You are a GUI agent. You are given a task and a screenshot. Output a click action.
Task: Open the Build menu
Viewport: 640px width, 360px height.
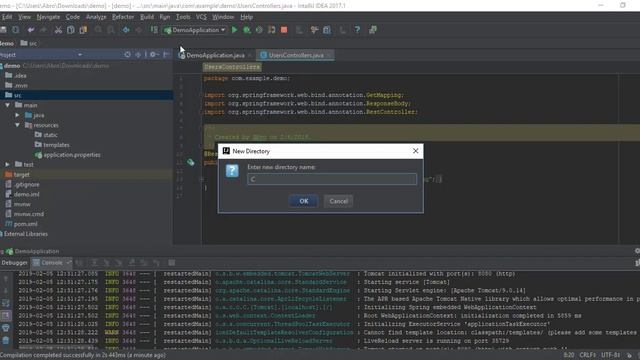[x=147, y=17]
